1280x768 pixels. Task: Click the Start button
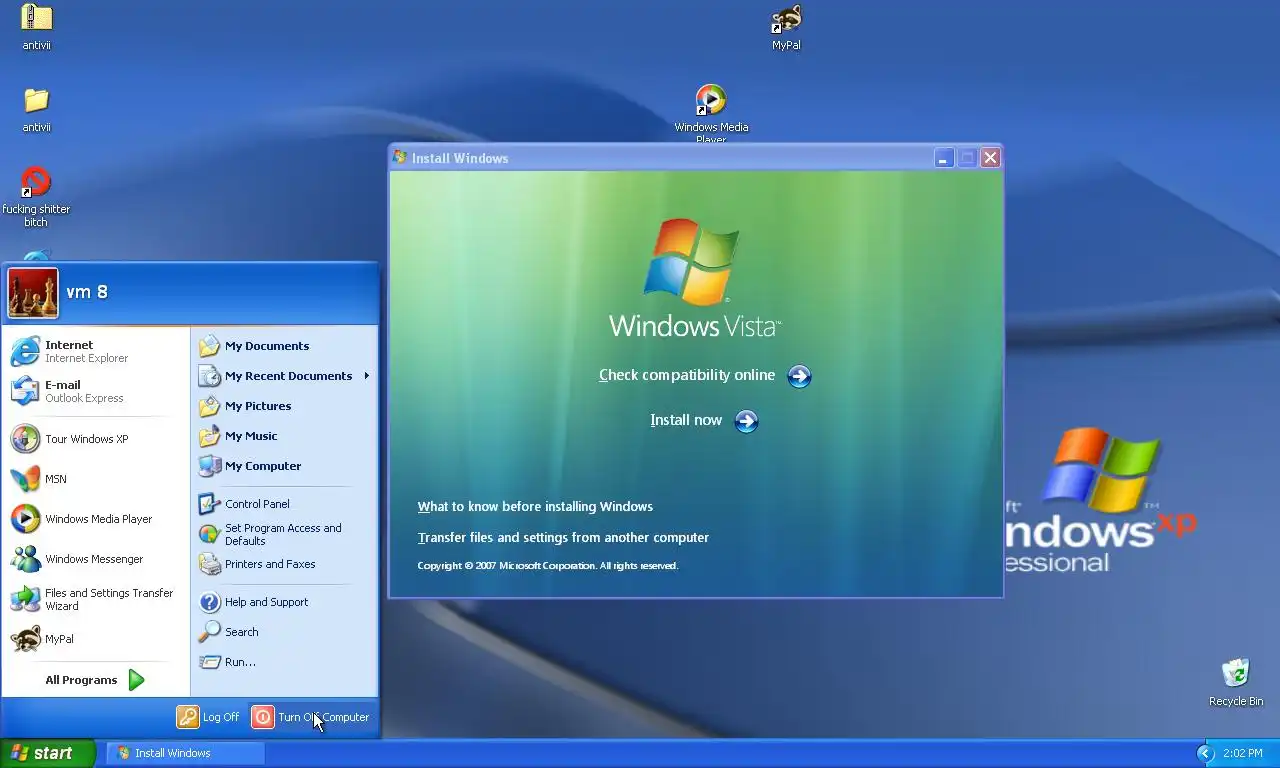click(47, 753)
